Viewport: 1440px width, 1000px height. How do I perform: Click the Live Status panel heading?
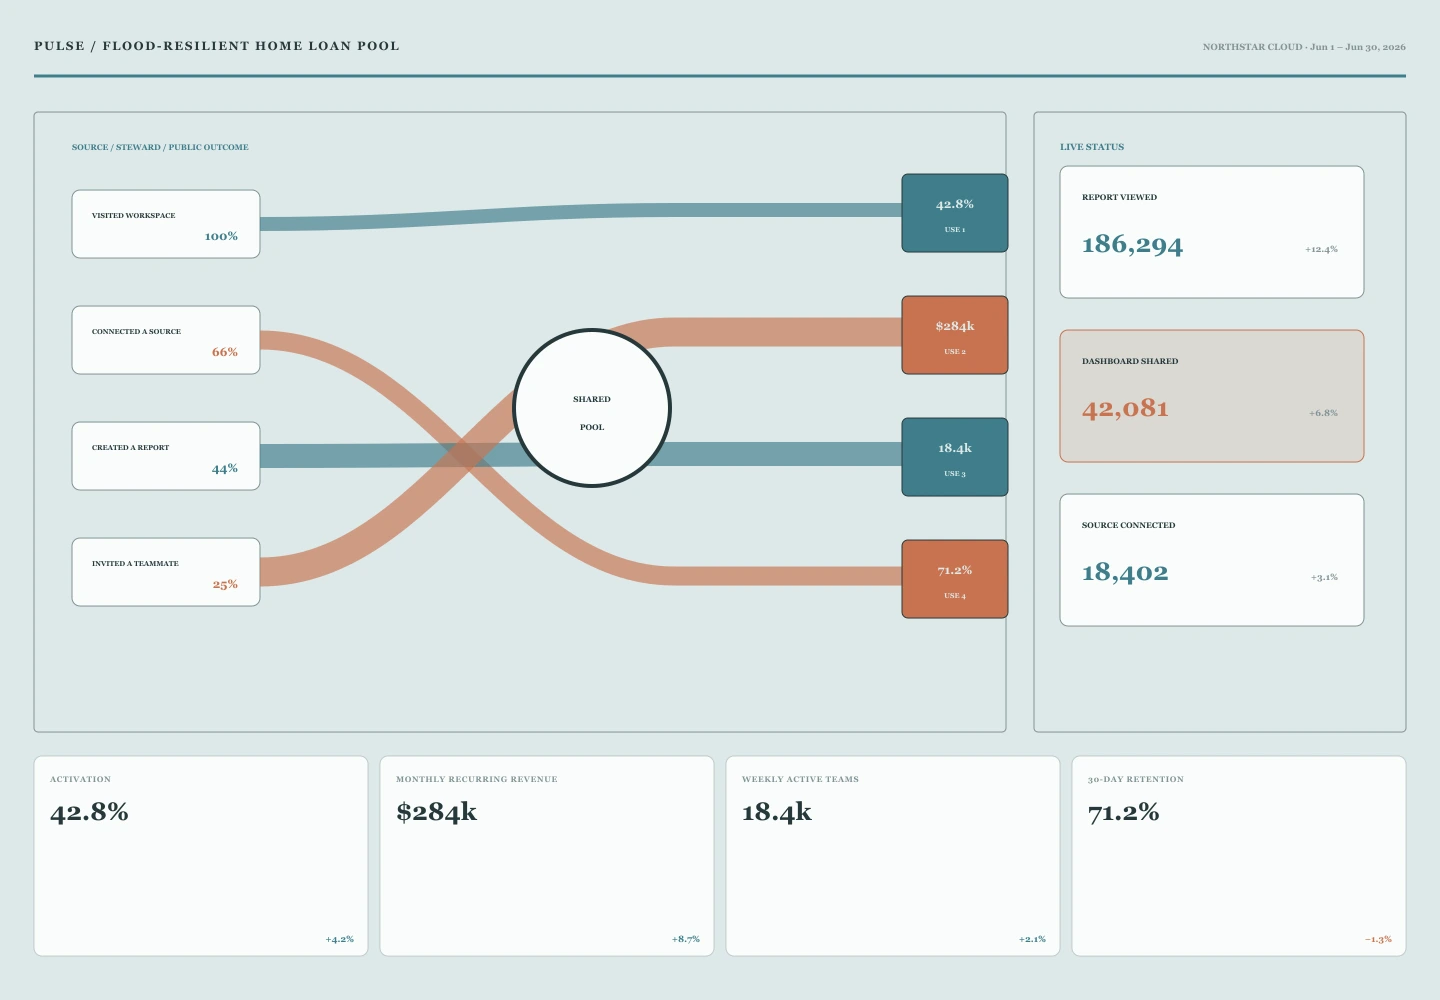point(1092,147)
